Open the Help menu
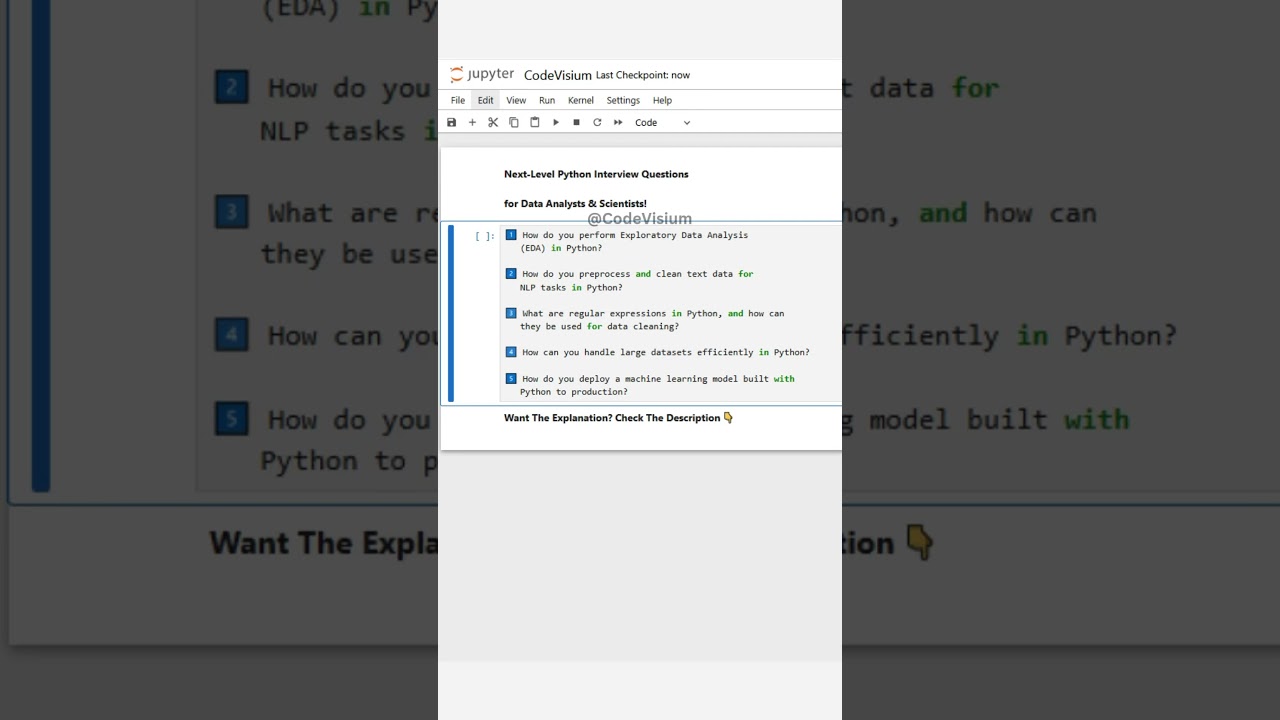 662,100
